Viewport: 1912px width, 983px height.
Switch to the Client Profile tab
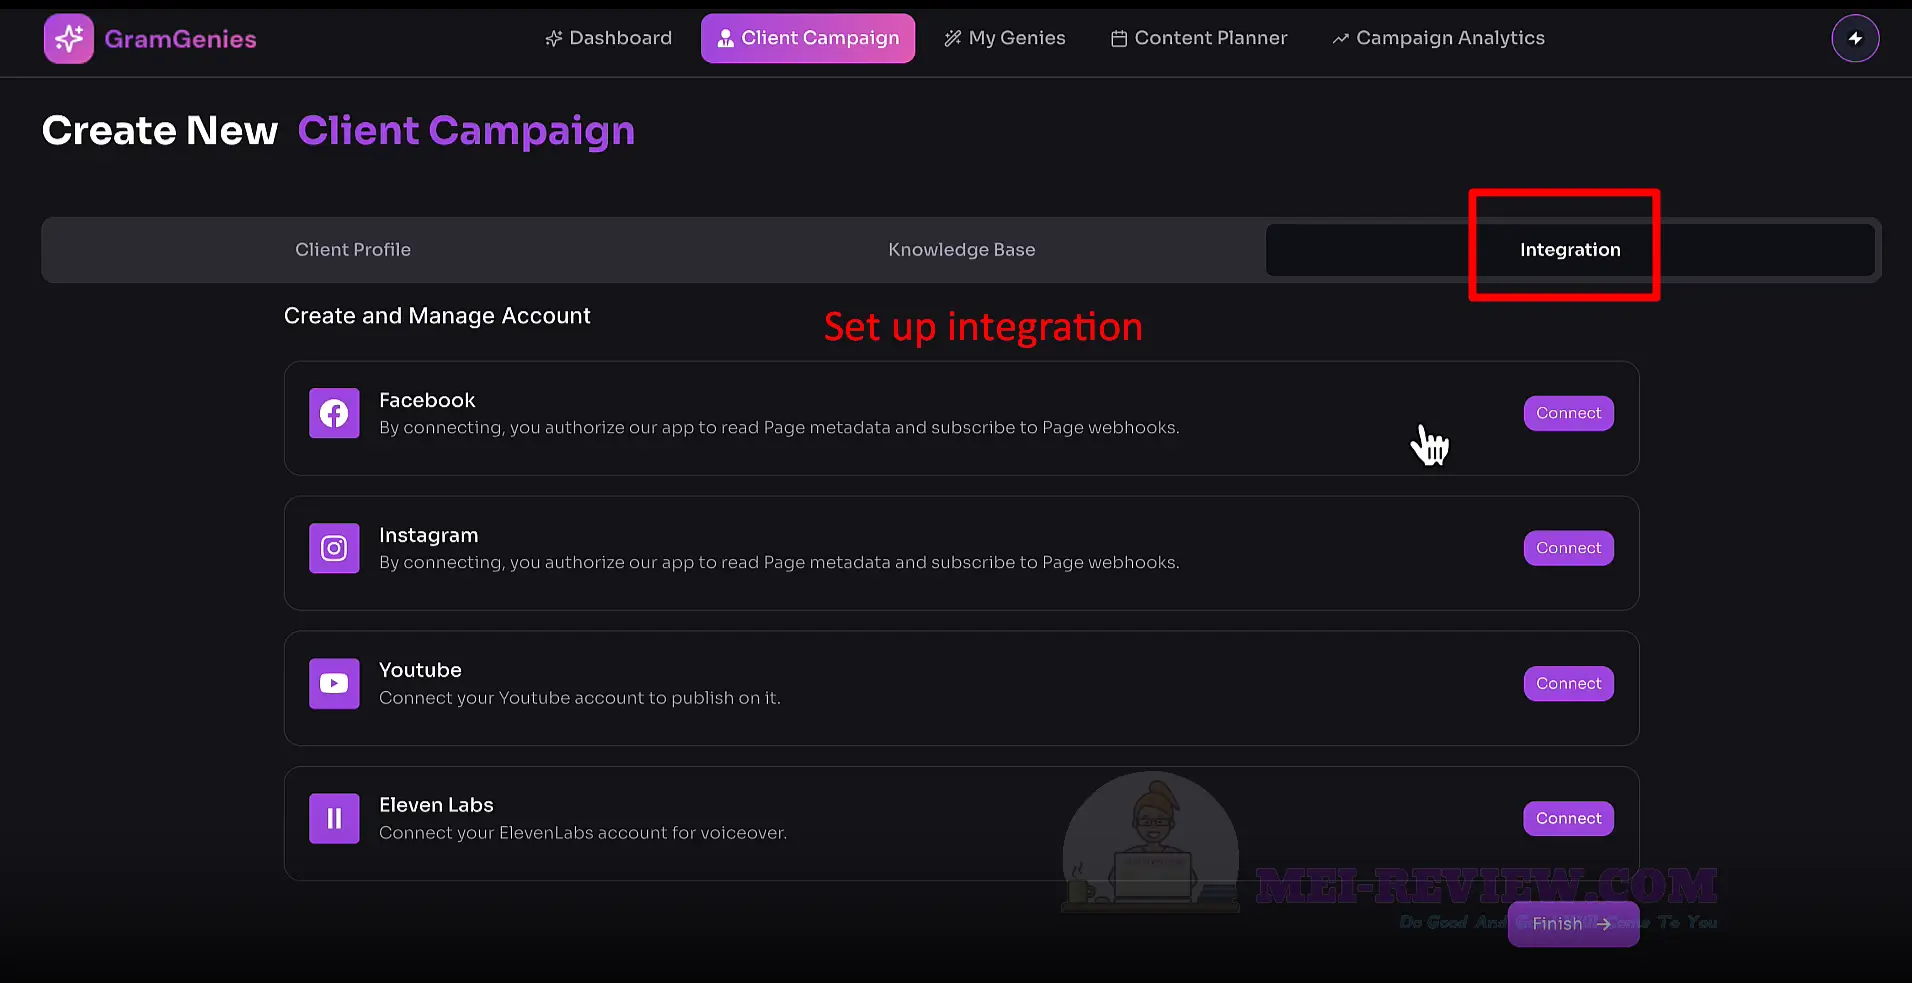[x=353, y=250]
